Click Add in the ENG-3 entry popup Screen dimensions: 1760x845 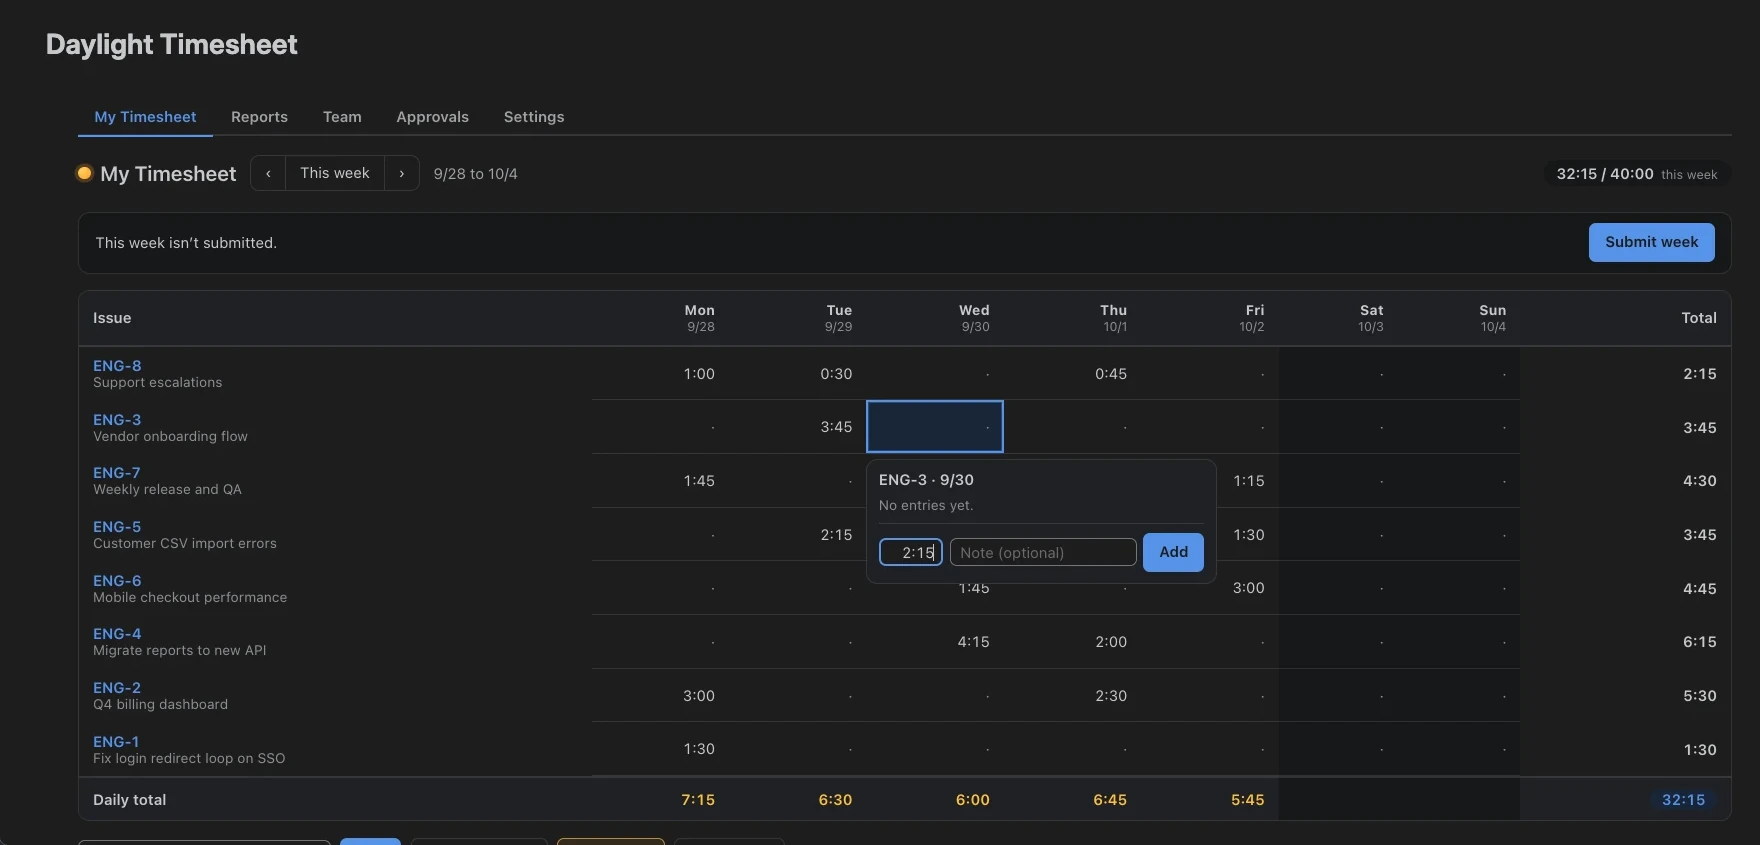pos(1173,552)
